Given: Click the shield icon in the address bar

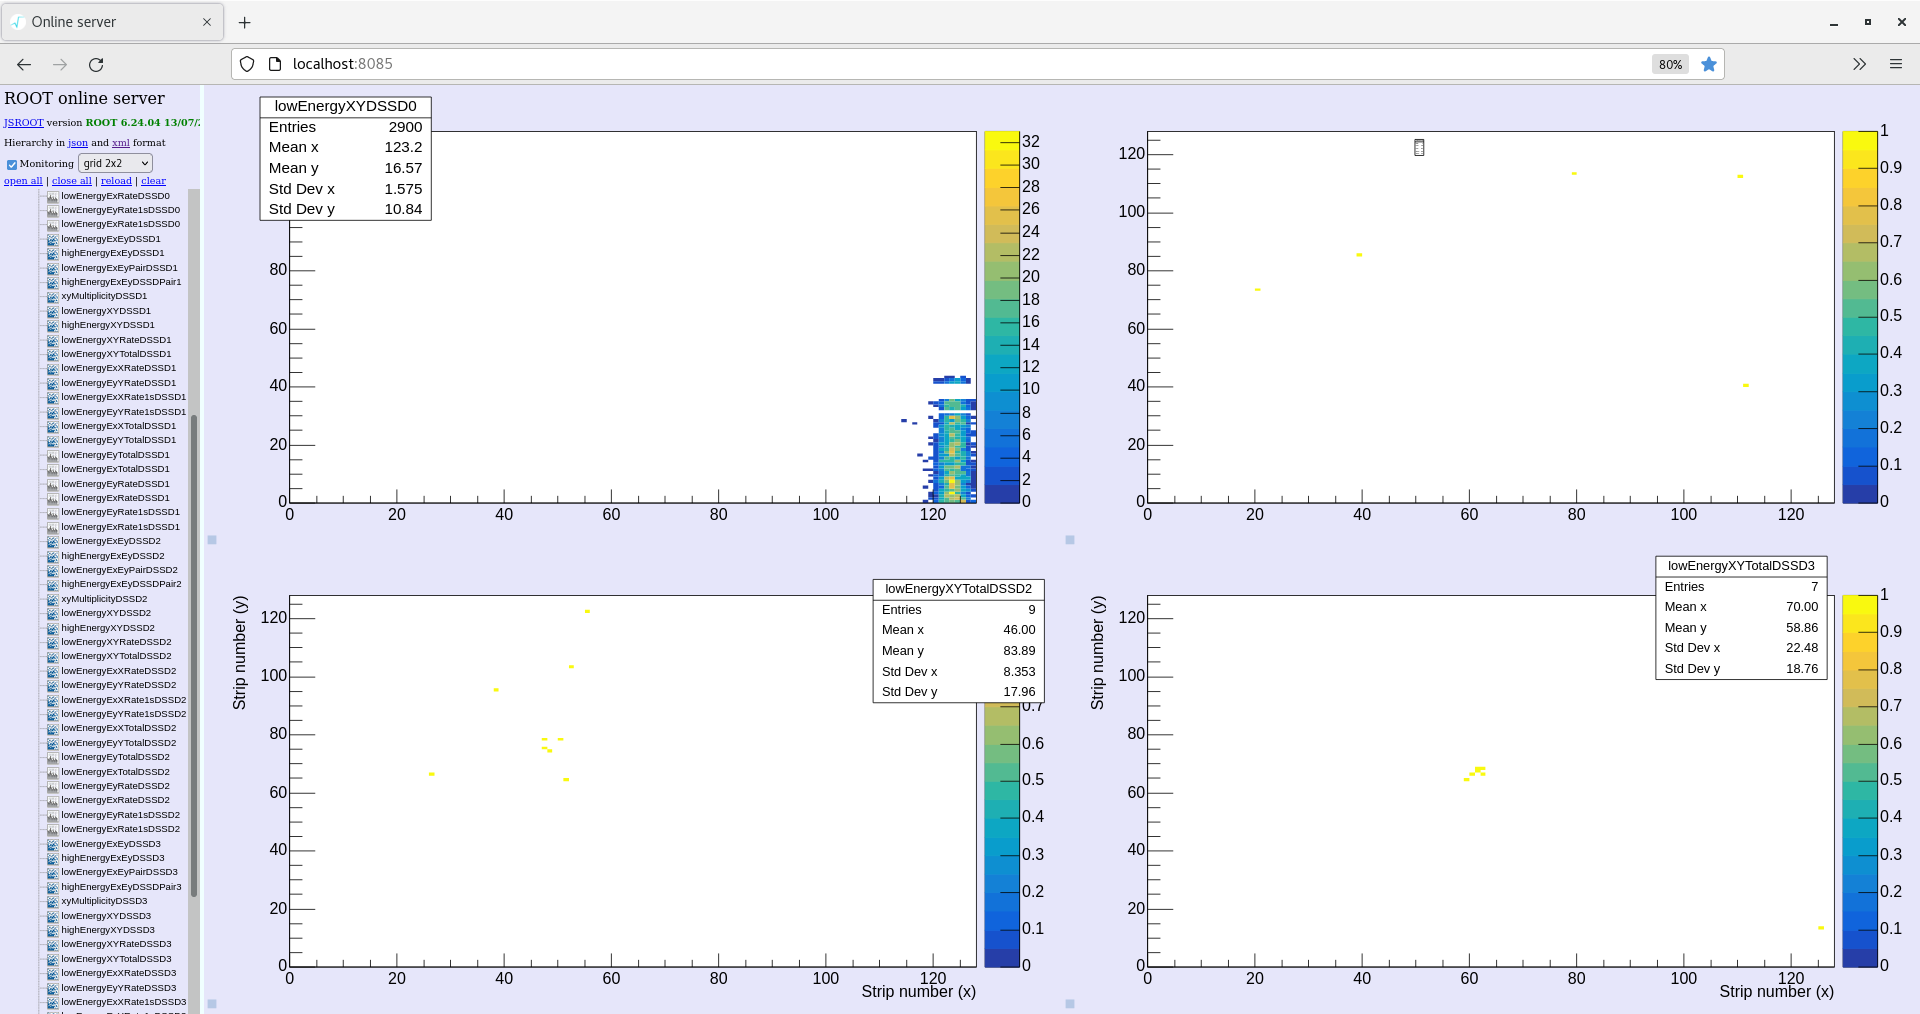Looking at the screenshot, I should click(247, 64).
